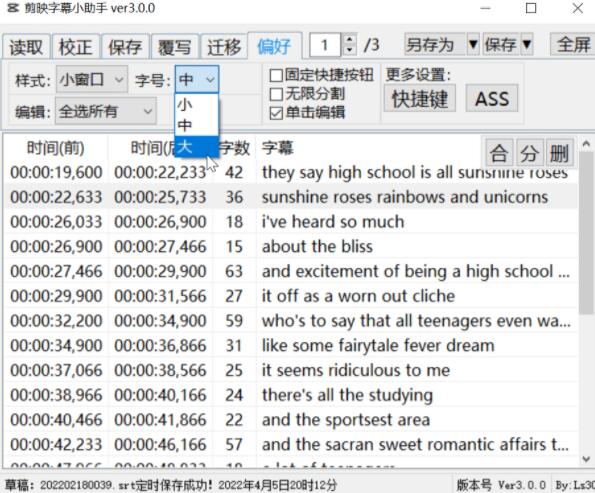Click the 删 delete button
The height and width of the screenshot is (493, 595).
[x=559, y=153]
